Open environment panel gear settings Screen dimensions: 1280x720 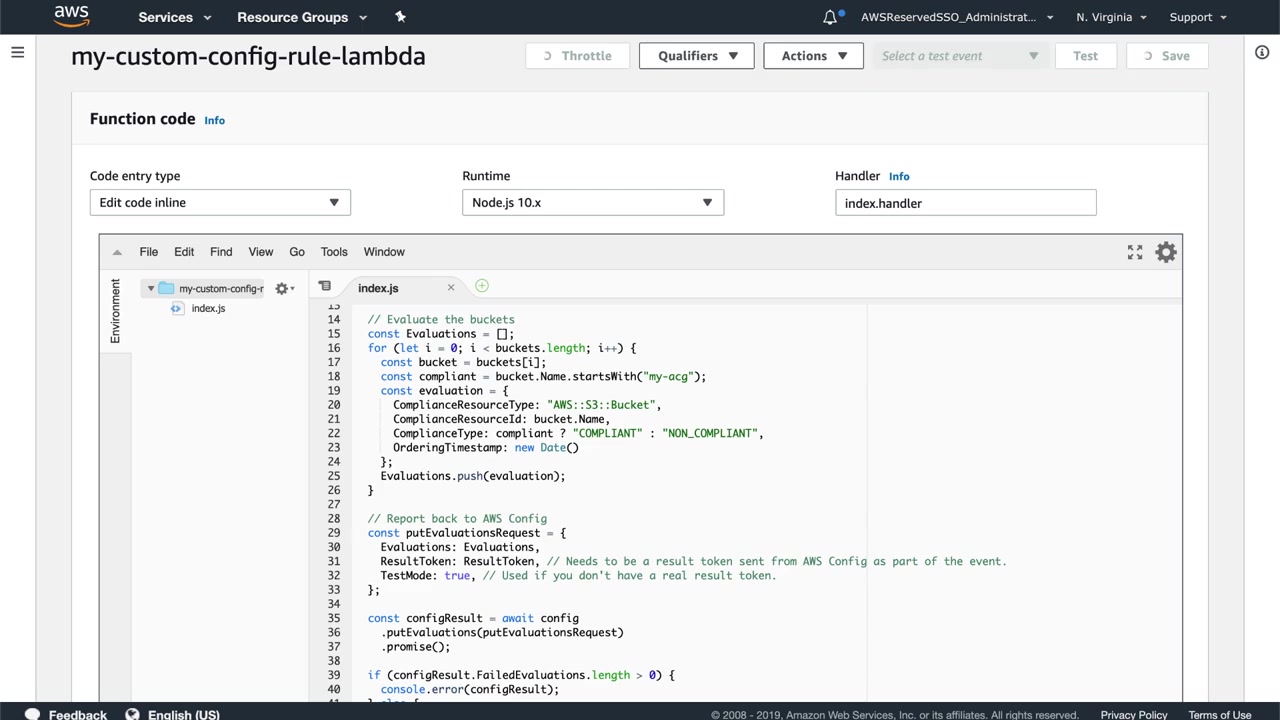tap(283, 288)
